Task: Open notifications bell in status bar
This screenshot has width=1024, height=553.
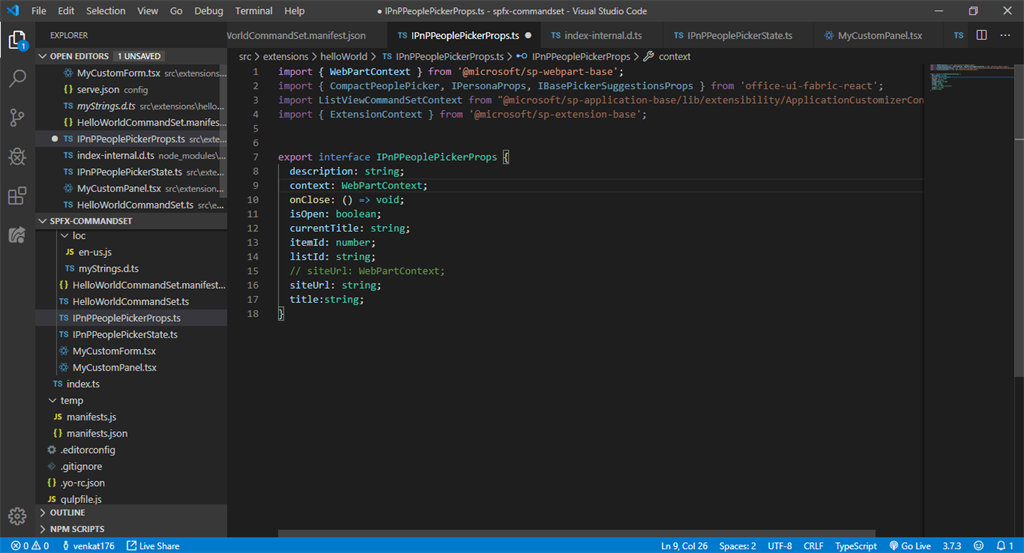Action: click(x=1004, y=546)
